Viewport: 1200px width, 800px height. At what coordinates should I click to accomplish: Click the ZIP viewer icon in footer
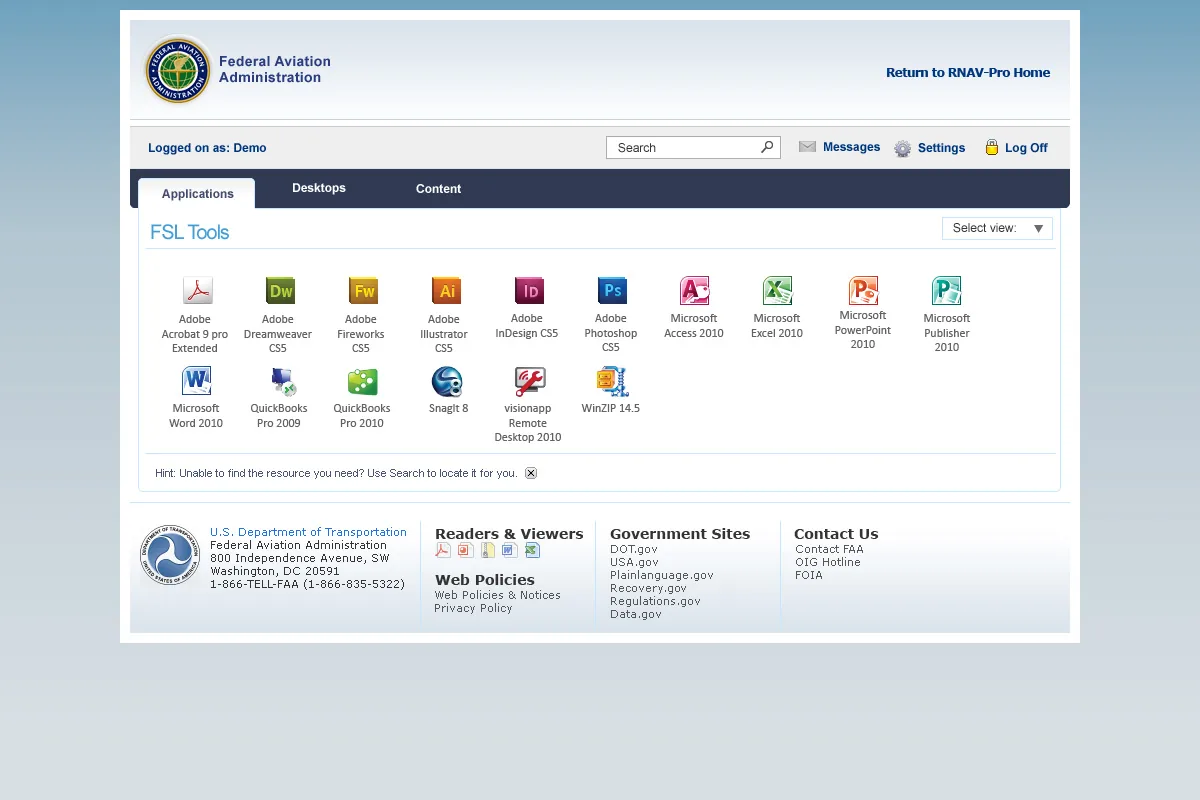pyautogui.click(x=488, y=550)
